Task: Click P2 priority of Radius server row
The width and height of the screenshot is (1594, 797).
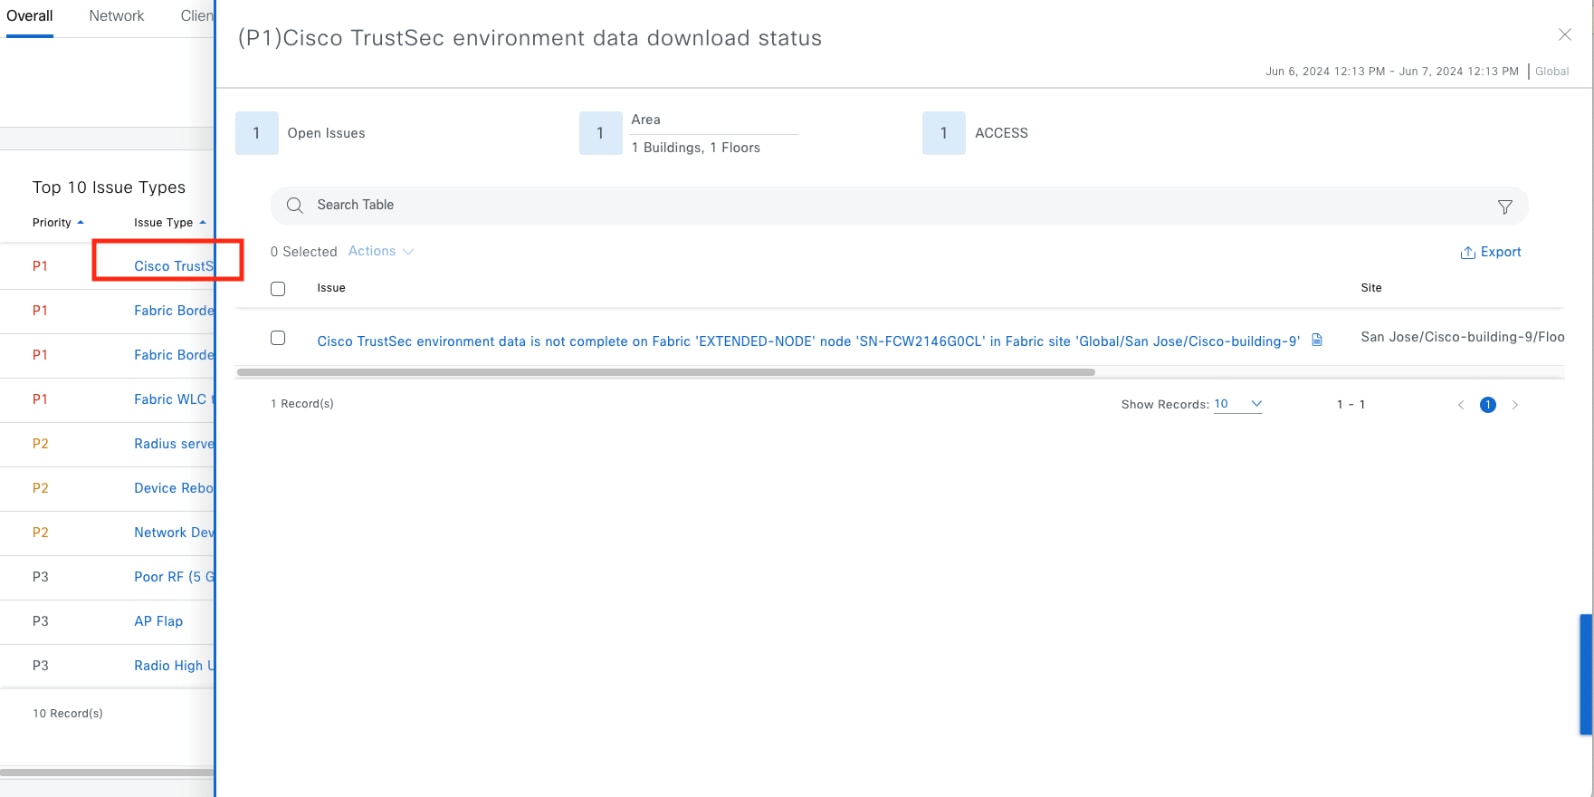Action: tap(40, 444)
